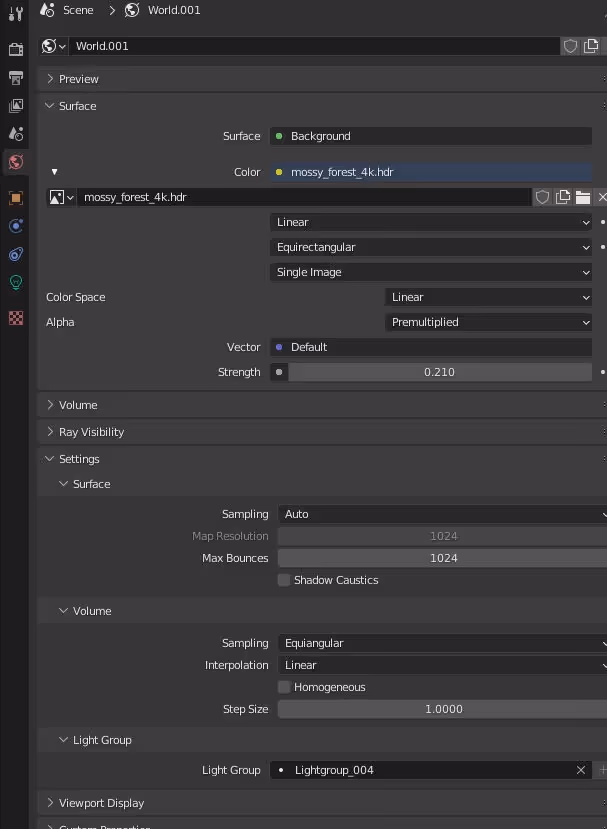Unlink the mossy_forest_4k.hdr image

[601, 197]
